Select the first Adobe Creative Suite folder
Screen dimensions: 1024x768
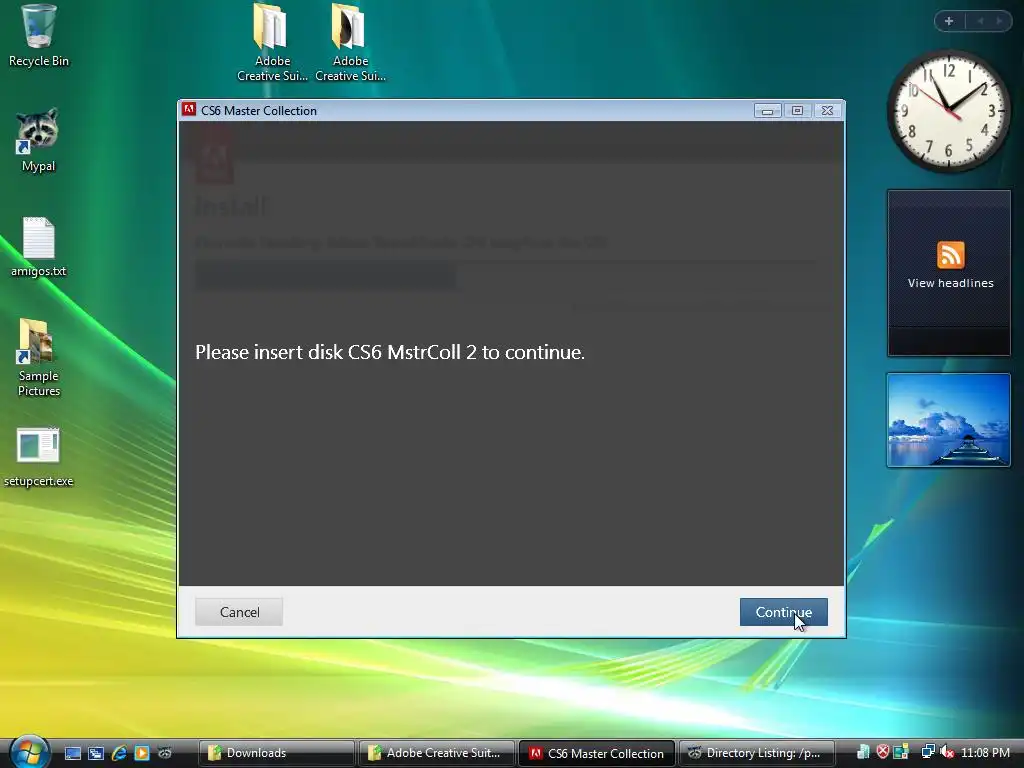272,43
